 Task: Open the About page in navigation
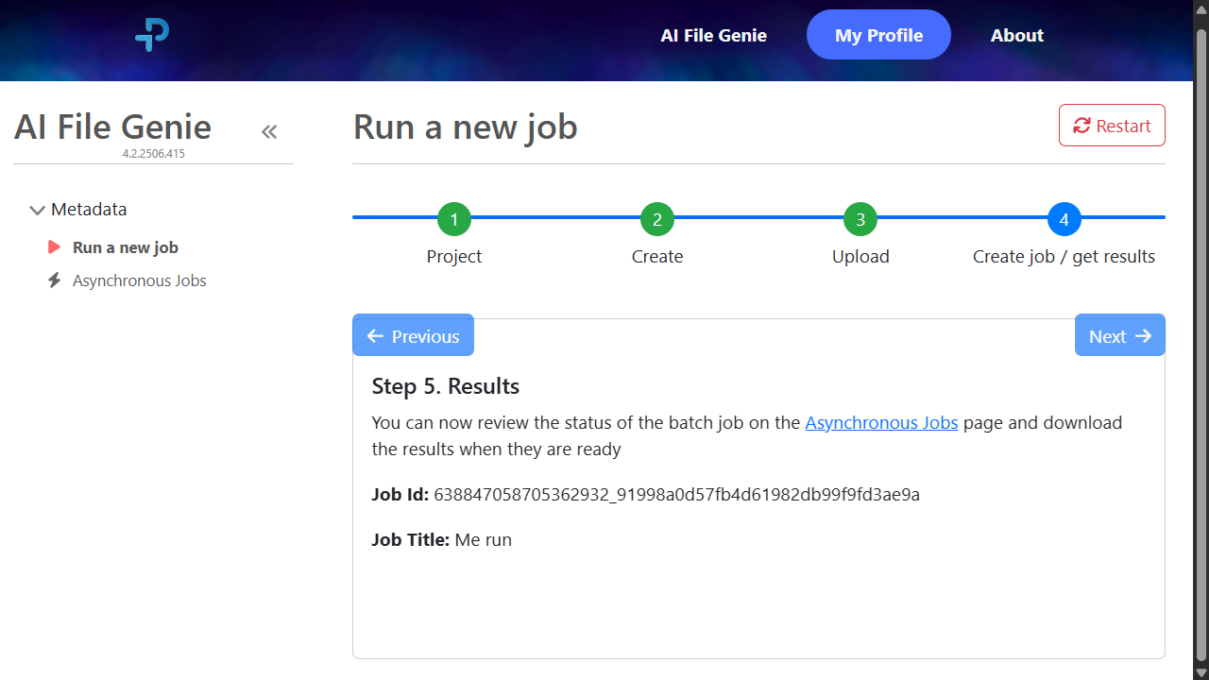[x=1016, y=35]
